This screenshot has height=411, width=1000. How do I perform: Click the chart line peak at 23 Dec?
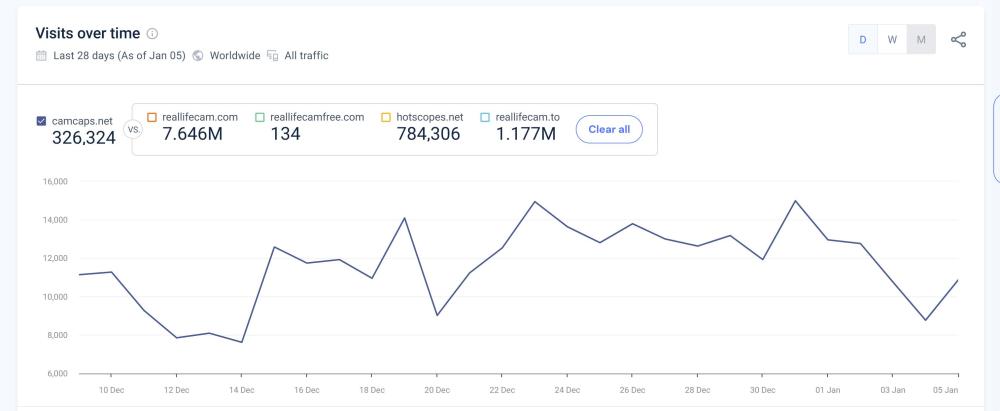(x=535, y=202)
